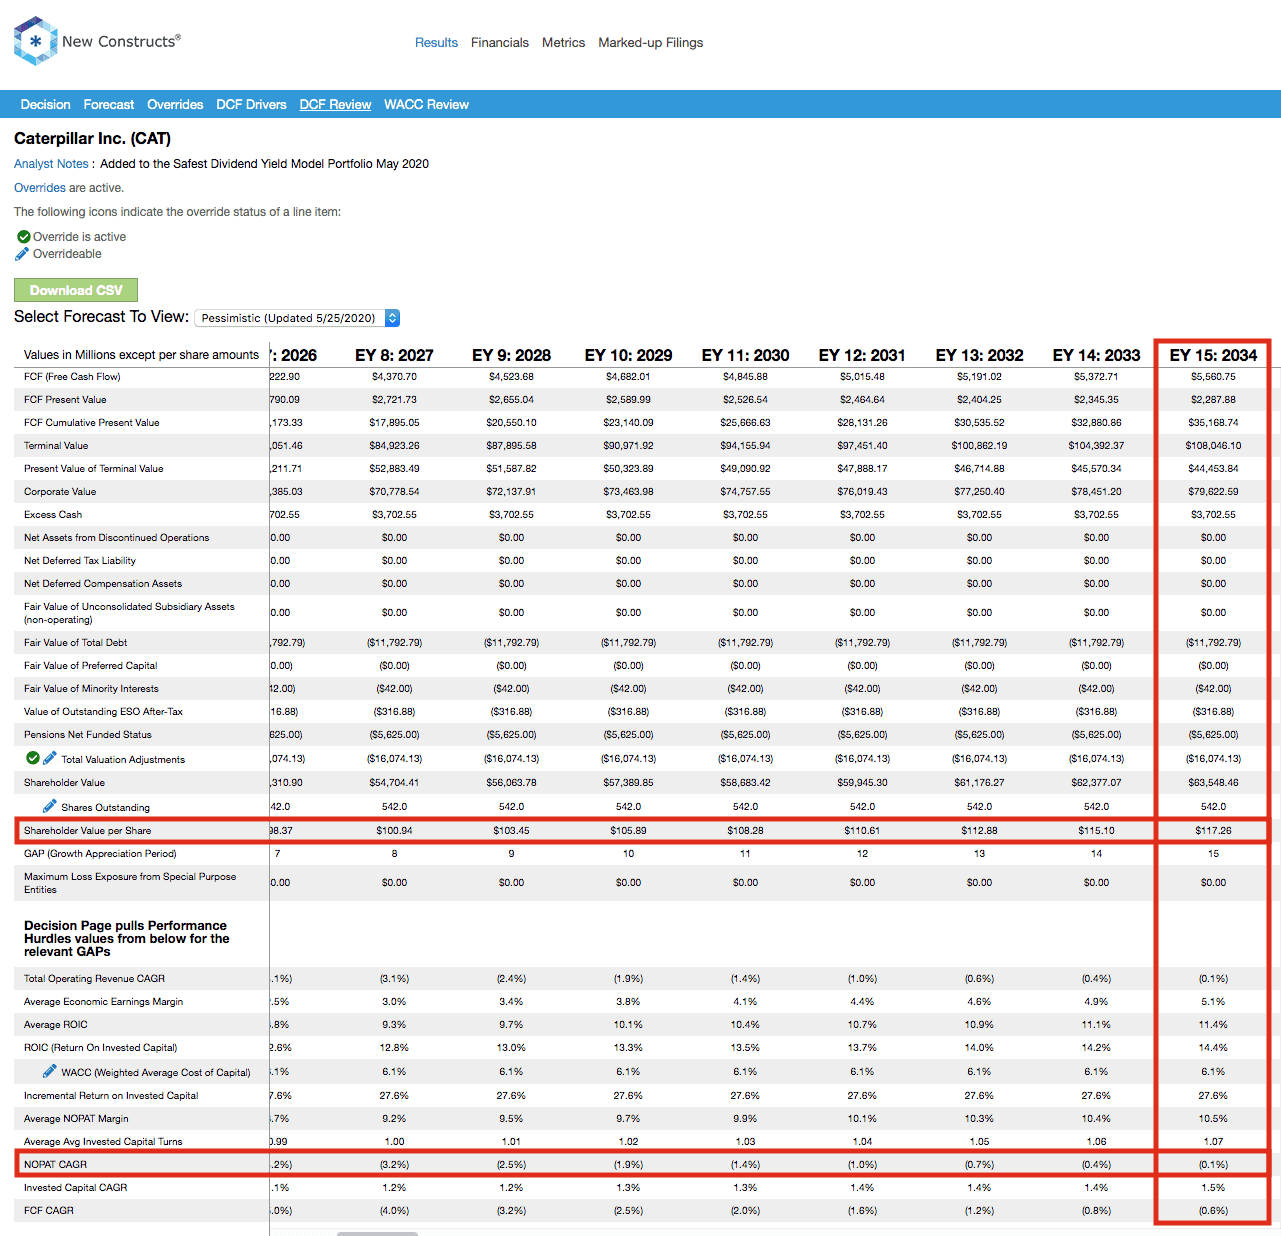
Task: Click the Excess Cash row label
Action: pyautogui.click(x=53, y=515)
